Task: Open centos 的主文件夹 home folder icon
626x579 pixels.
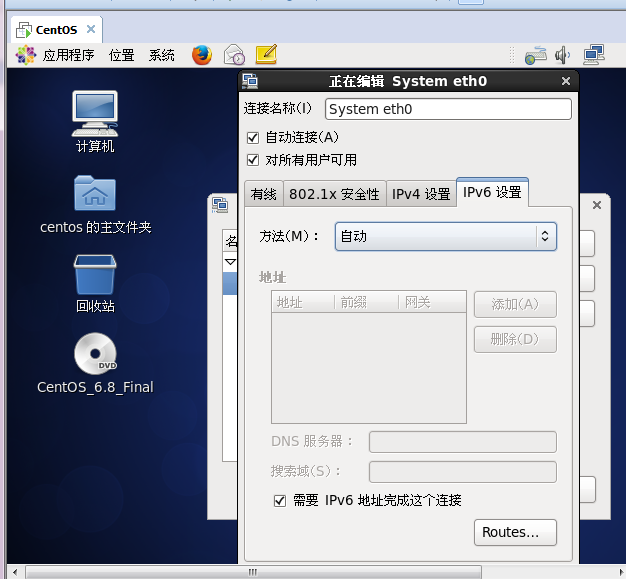Action: click(x=95, y=204)
